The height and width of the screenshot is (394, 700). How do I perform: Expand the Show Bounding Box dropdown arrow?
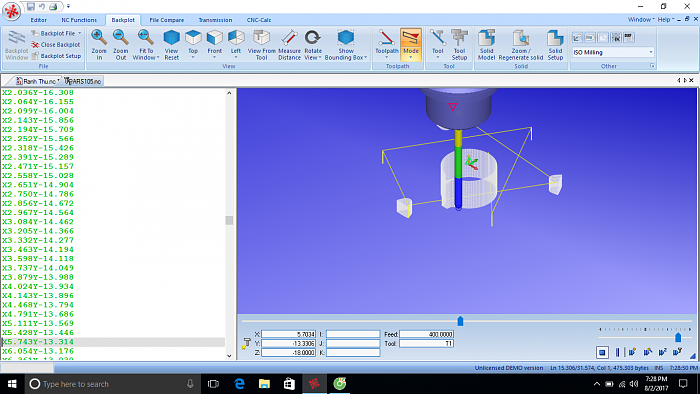coord(366,58)
